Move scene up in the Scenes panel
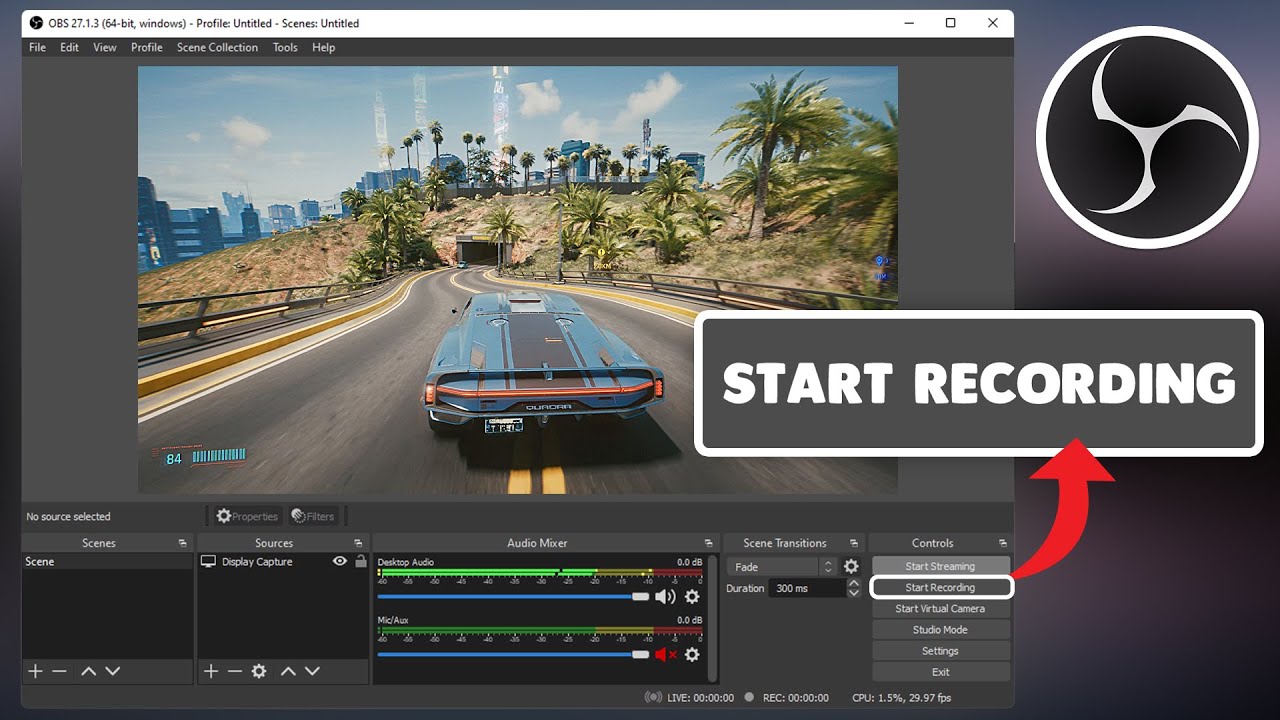The image size is (1280, 720). [88, 671]
